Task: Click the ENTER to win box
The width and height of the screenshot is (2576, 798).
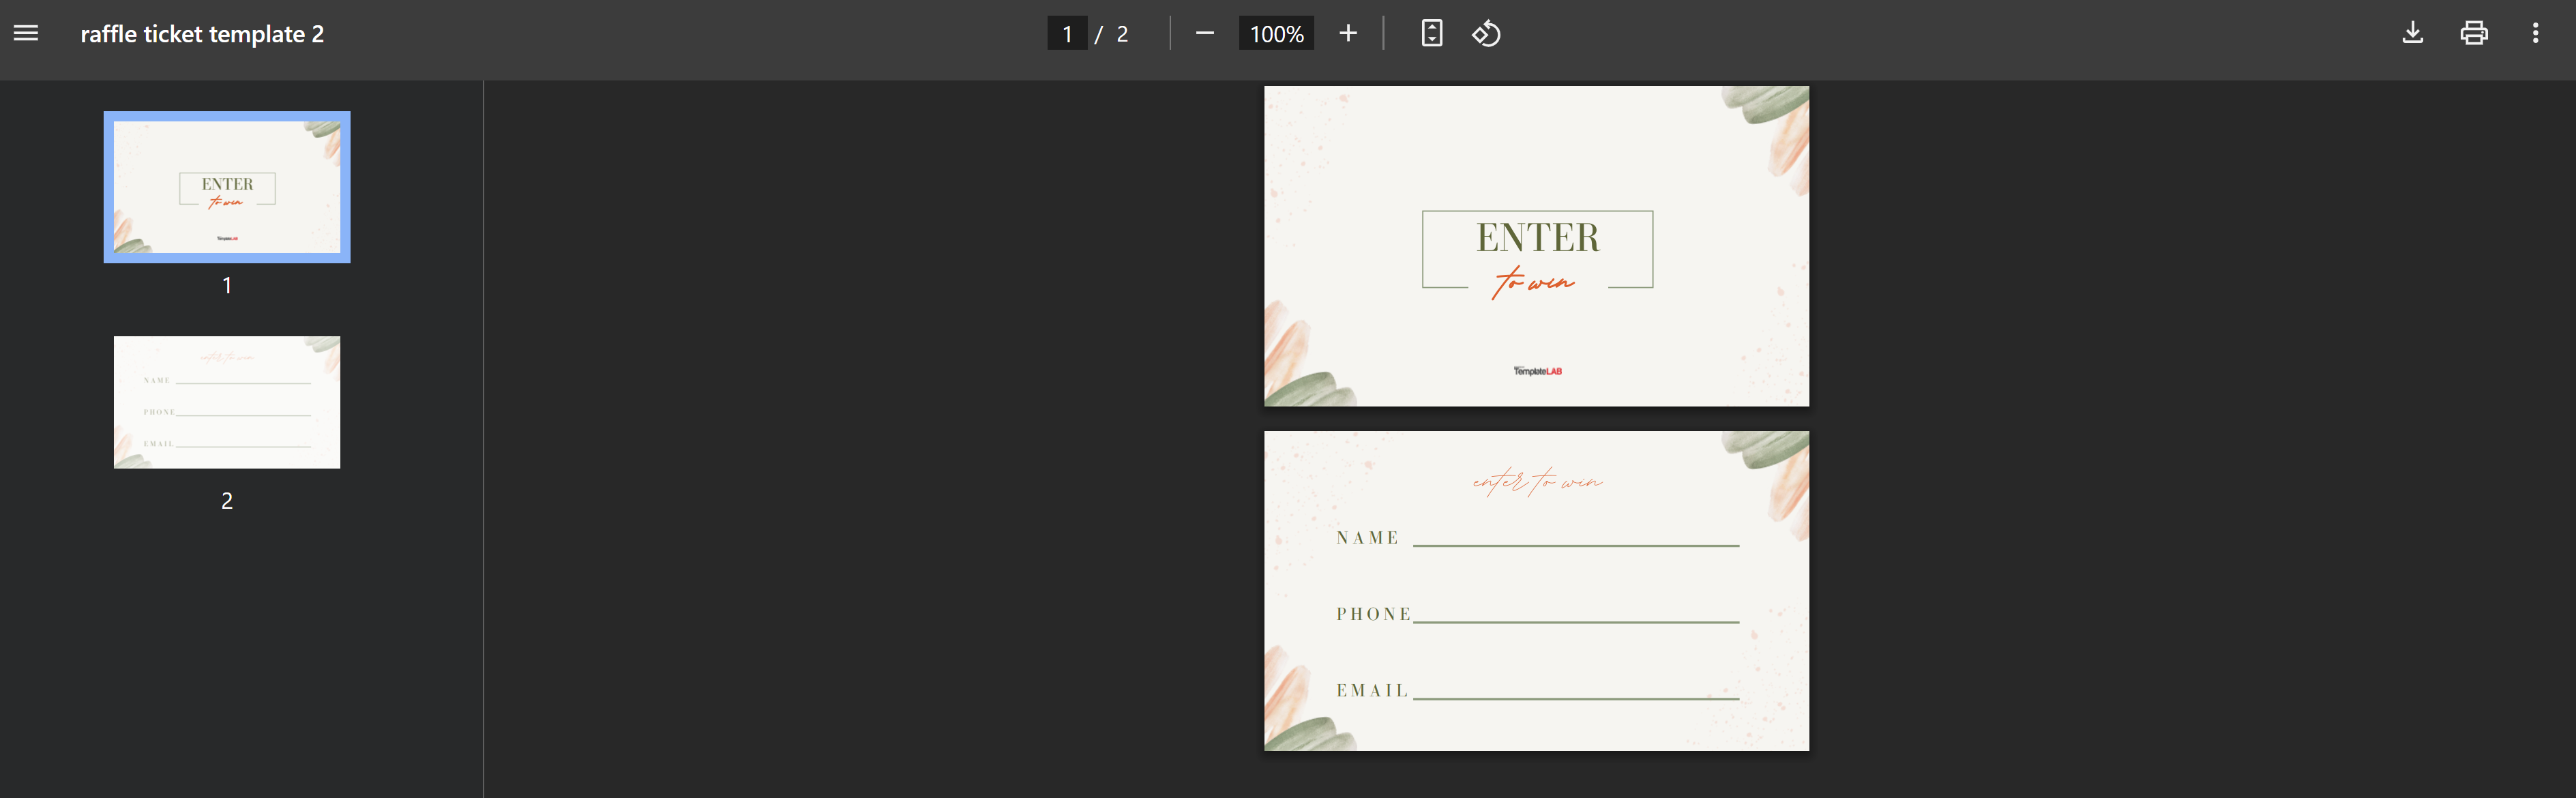Action: coord(1537,250)
